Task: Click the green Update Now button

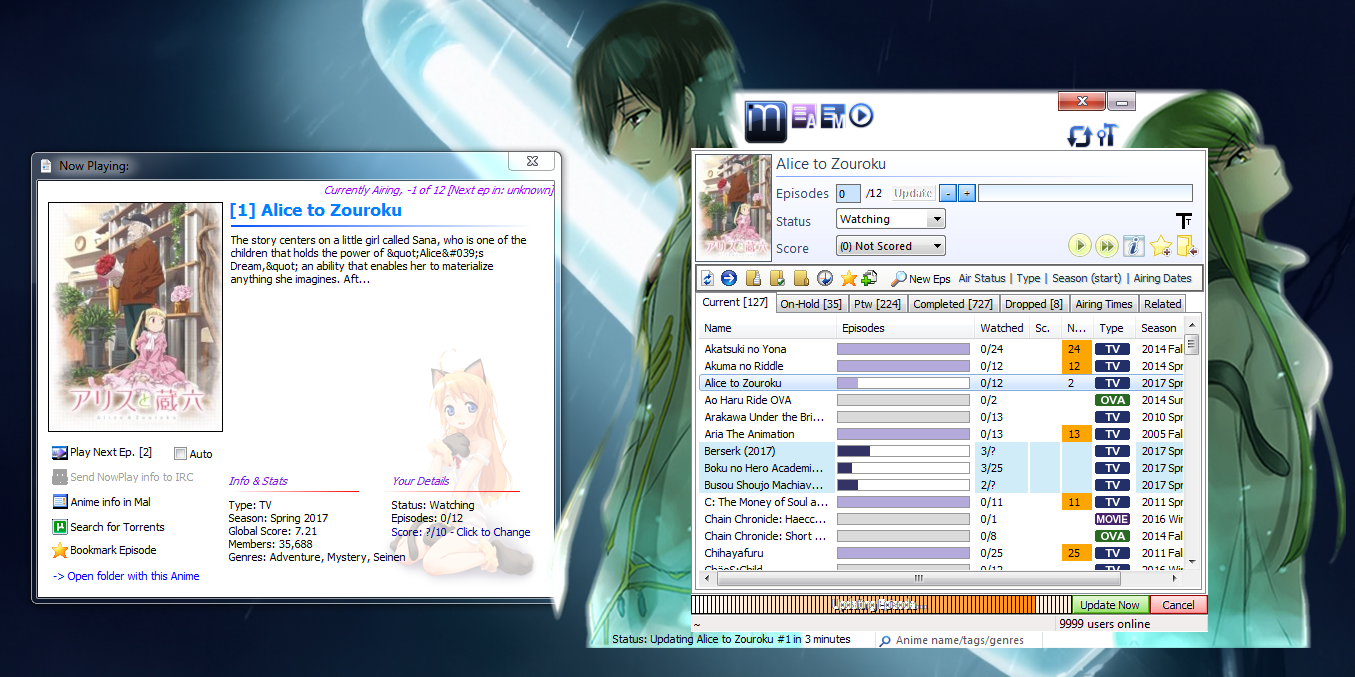Action: click(1109, 605)
